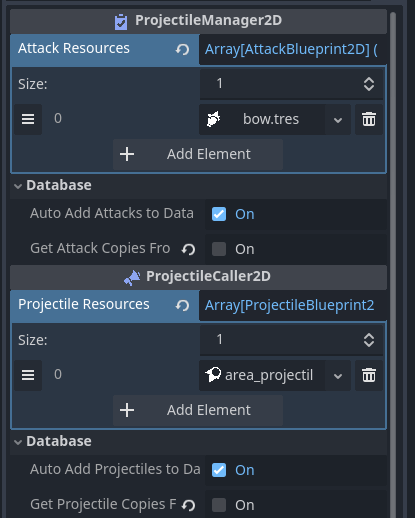
Task: Click the drag handle of attack element 0
Action: coord(28,119)
